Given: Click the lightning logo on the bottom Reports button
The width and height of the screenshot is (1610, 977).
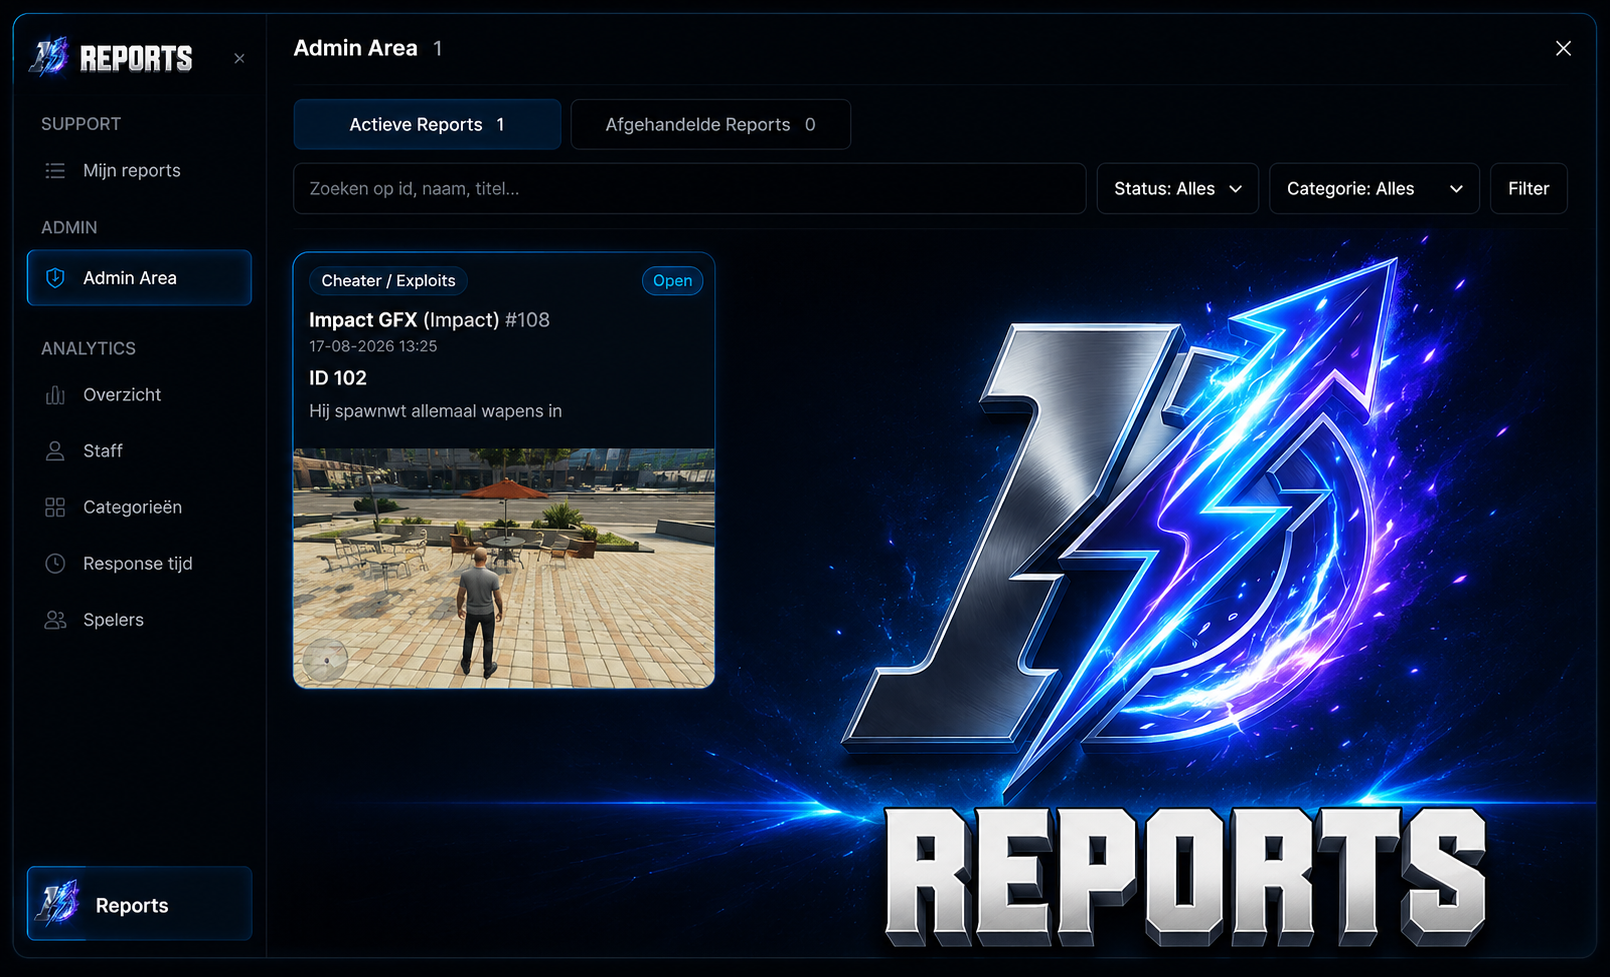Looking at the screenshot, I should (58, 903).
